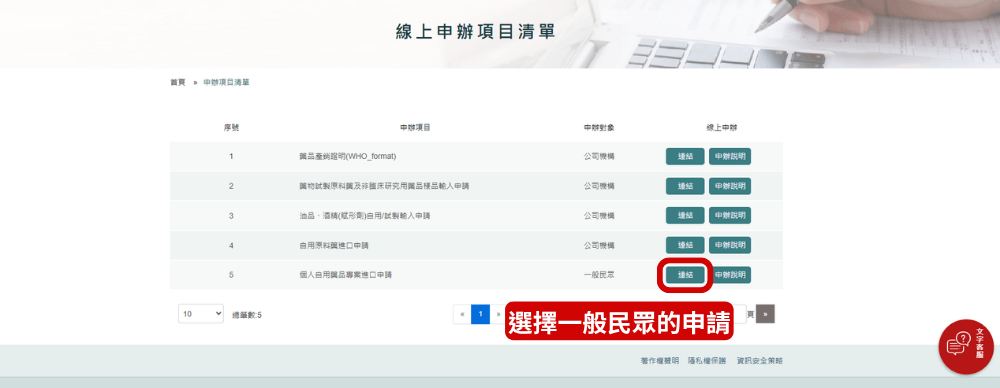Open 申辦說明 for row 4 自用原料藥進口申請
1000x388 pixels.
pyautogui.click(x=730, y=245)
